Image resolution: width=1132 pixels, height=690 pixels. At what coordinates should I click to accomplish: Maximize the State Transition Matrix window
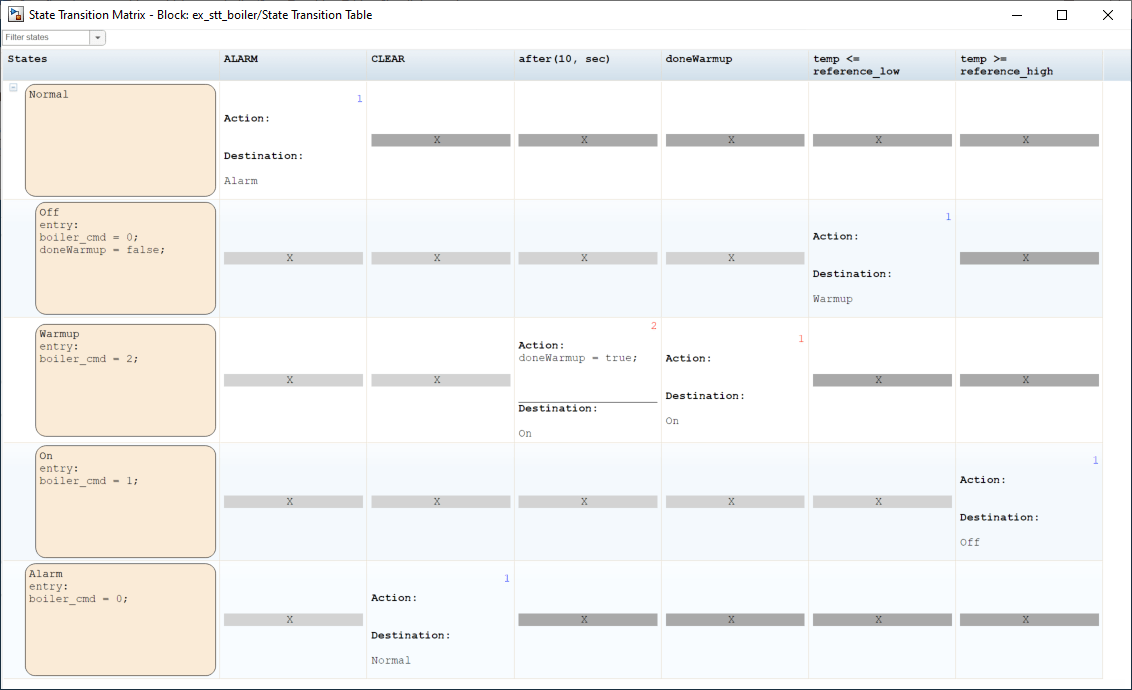pyautogui.click(x=1062, y=15)
